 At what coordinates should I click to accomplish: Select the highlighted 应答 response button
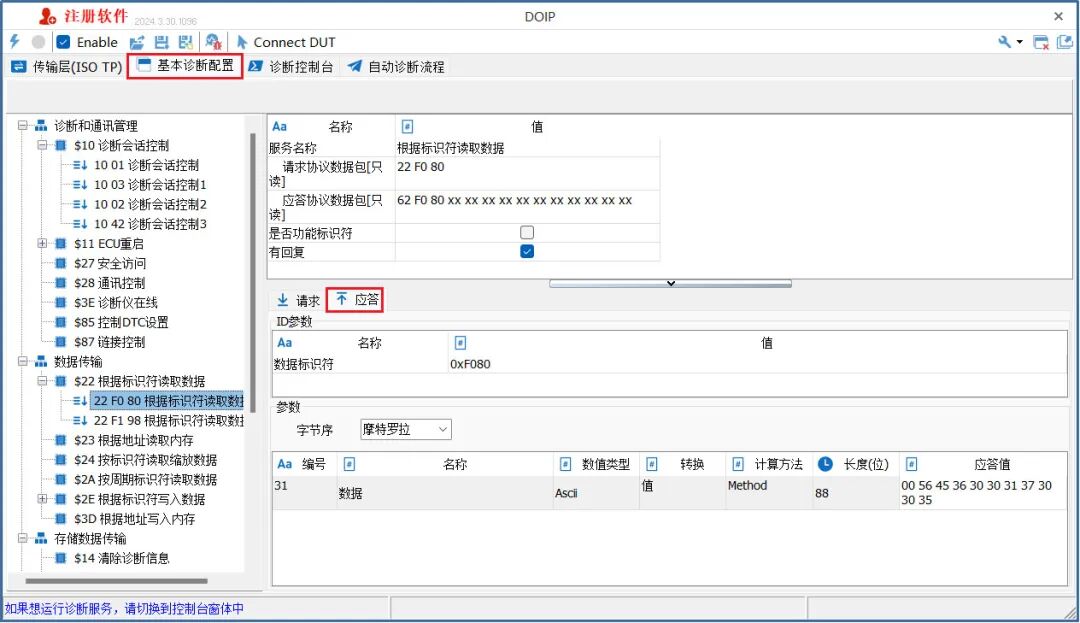point(355,299)
